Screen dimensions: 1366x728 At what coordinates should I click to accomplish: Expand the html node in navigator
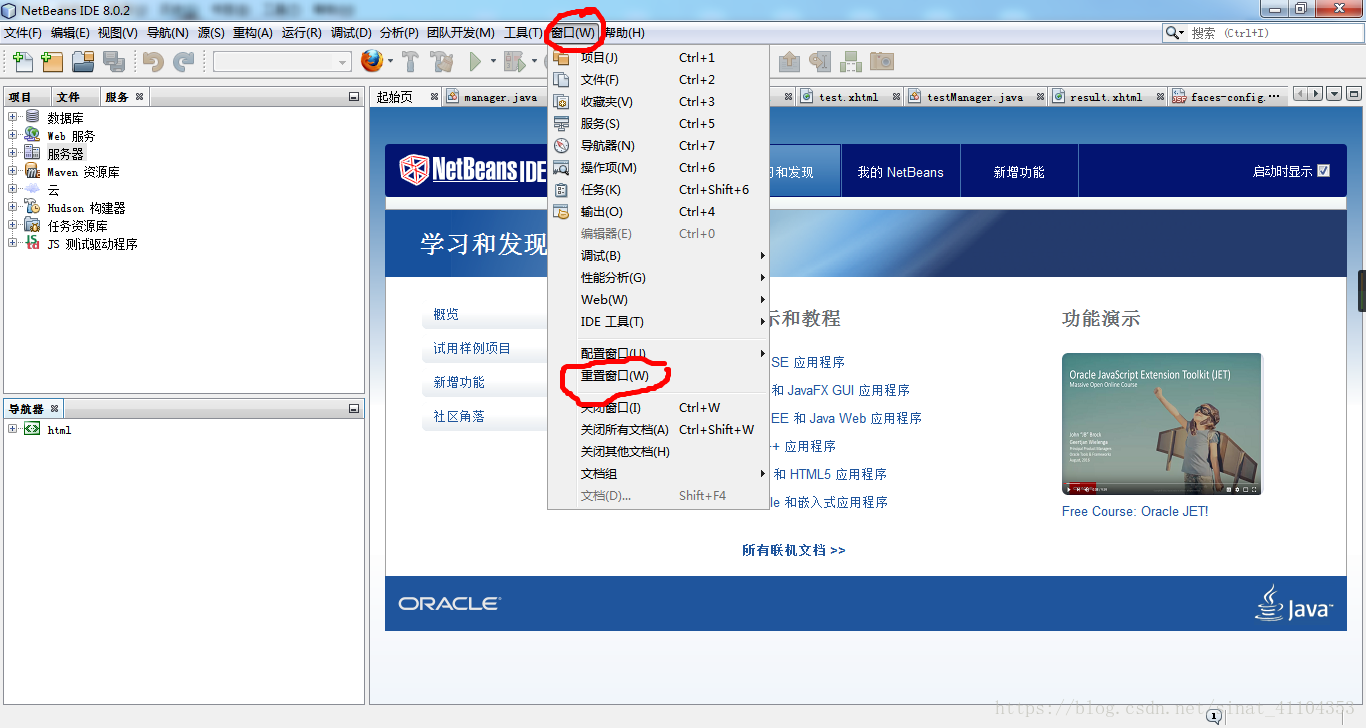pos(13,429)
